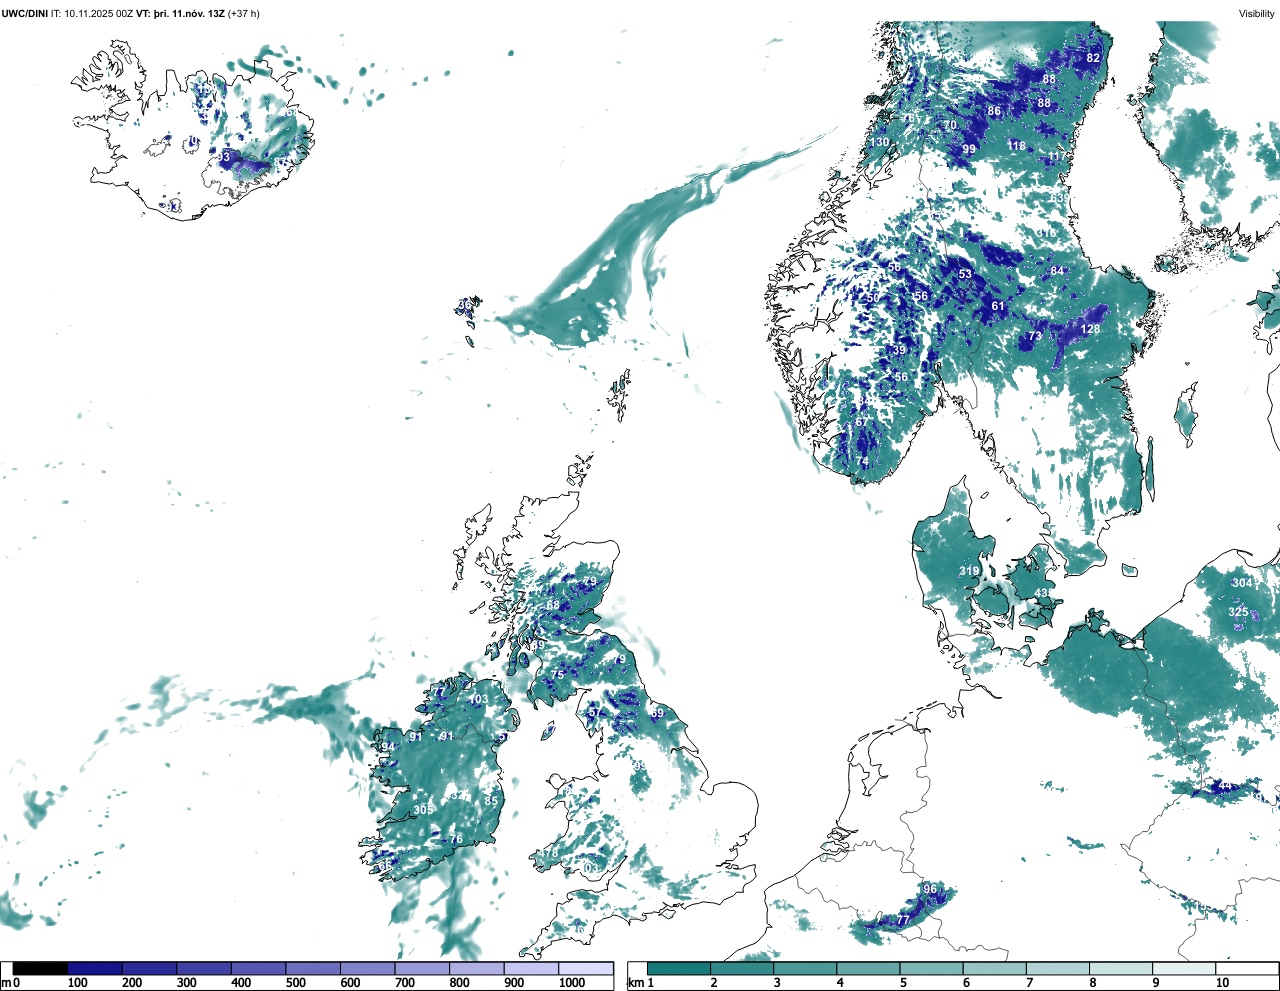The height and width of the screenshot is (991, 1280).
Task: Click the '500' metre legend tick label
Action: click(x=295, y=983)
